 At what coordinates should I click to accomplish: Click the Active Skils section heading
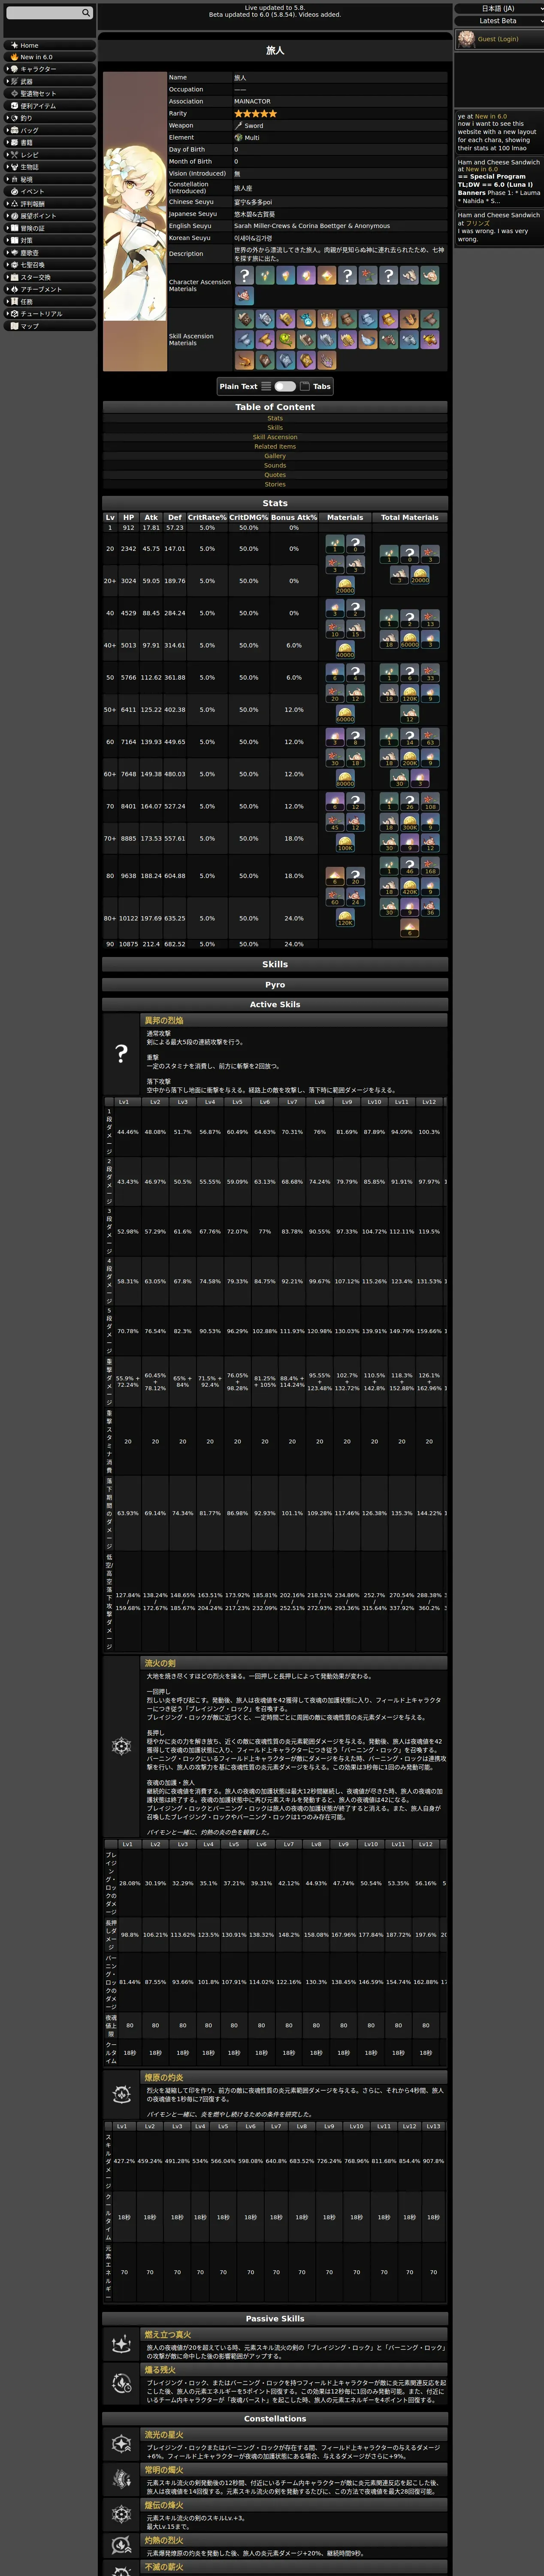(275, 1004)
